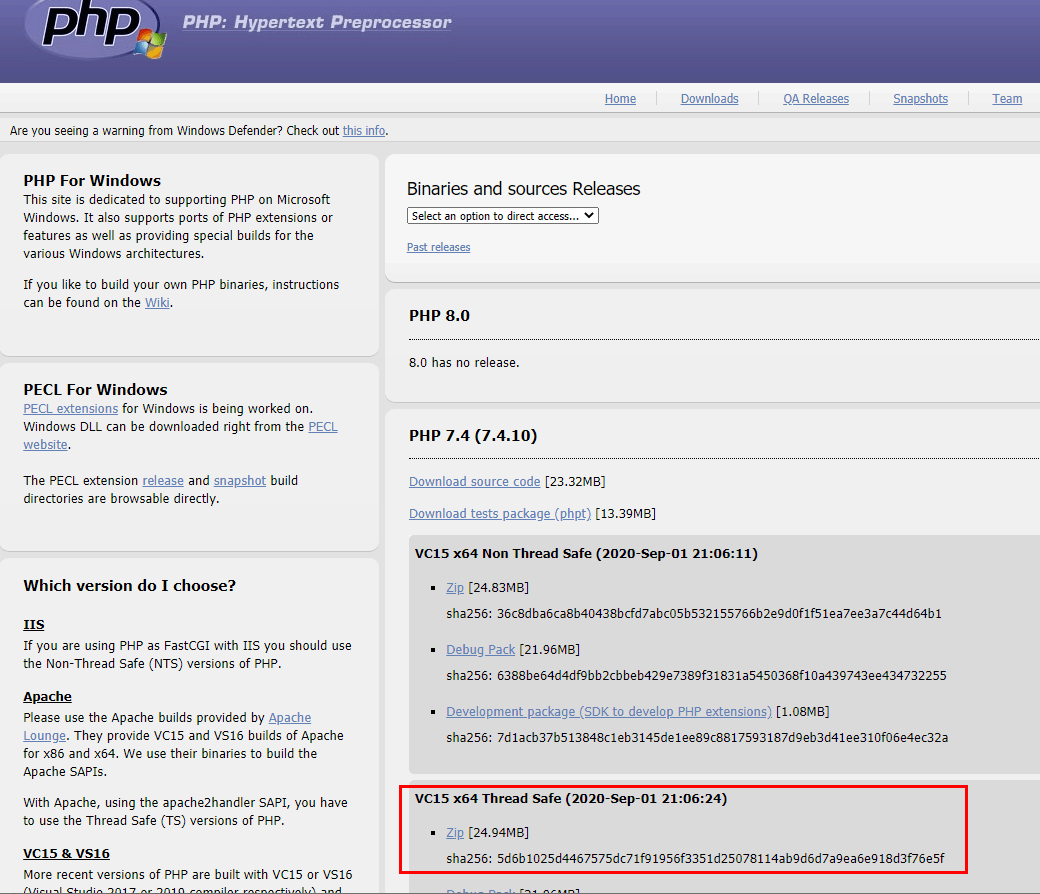Open the PECL extension release directory link
This screenshot has width=1040, height=894.
[163, 480]
